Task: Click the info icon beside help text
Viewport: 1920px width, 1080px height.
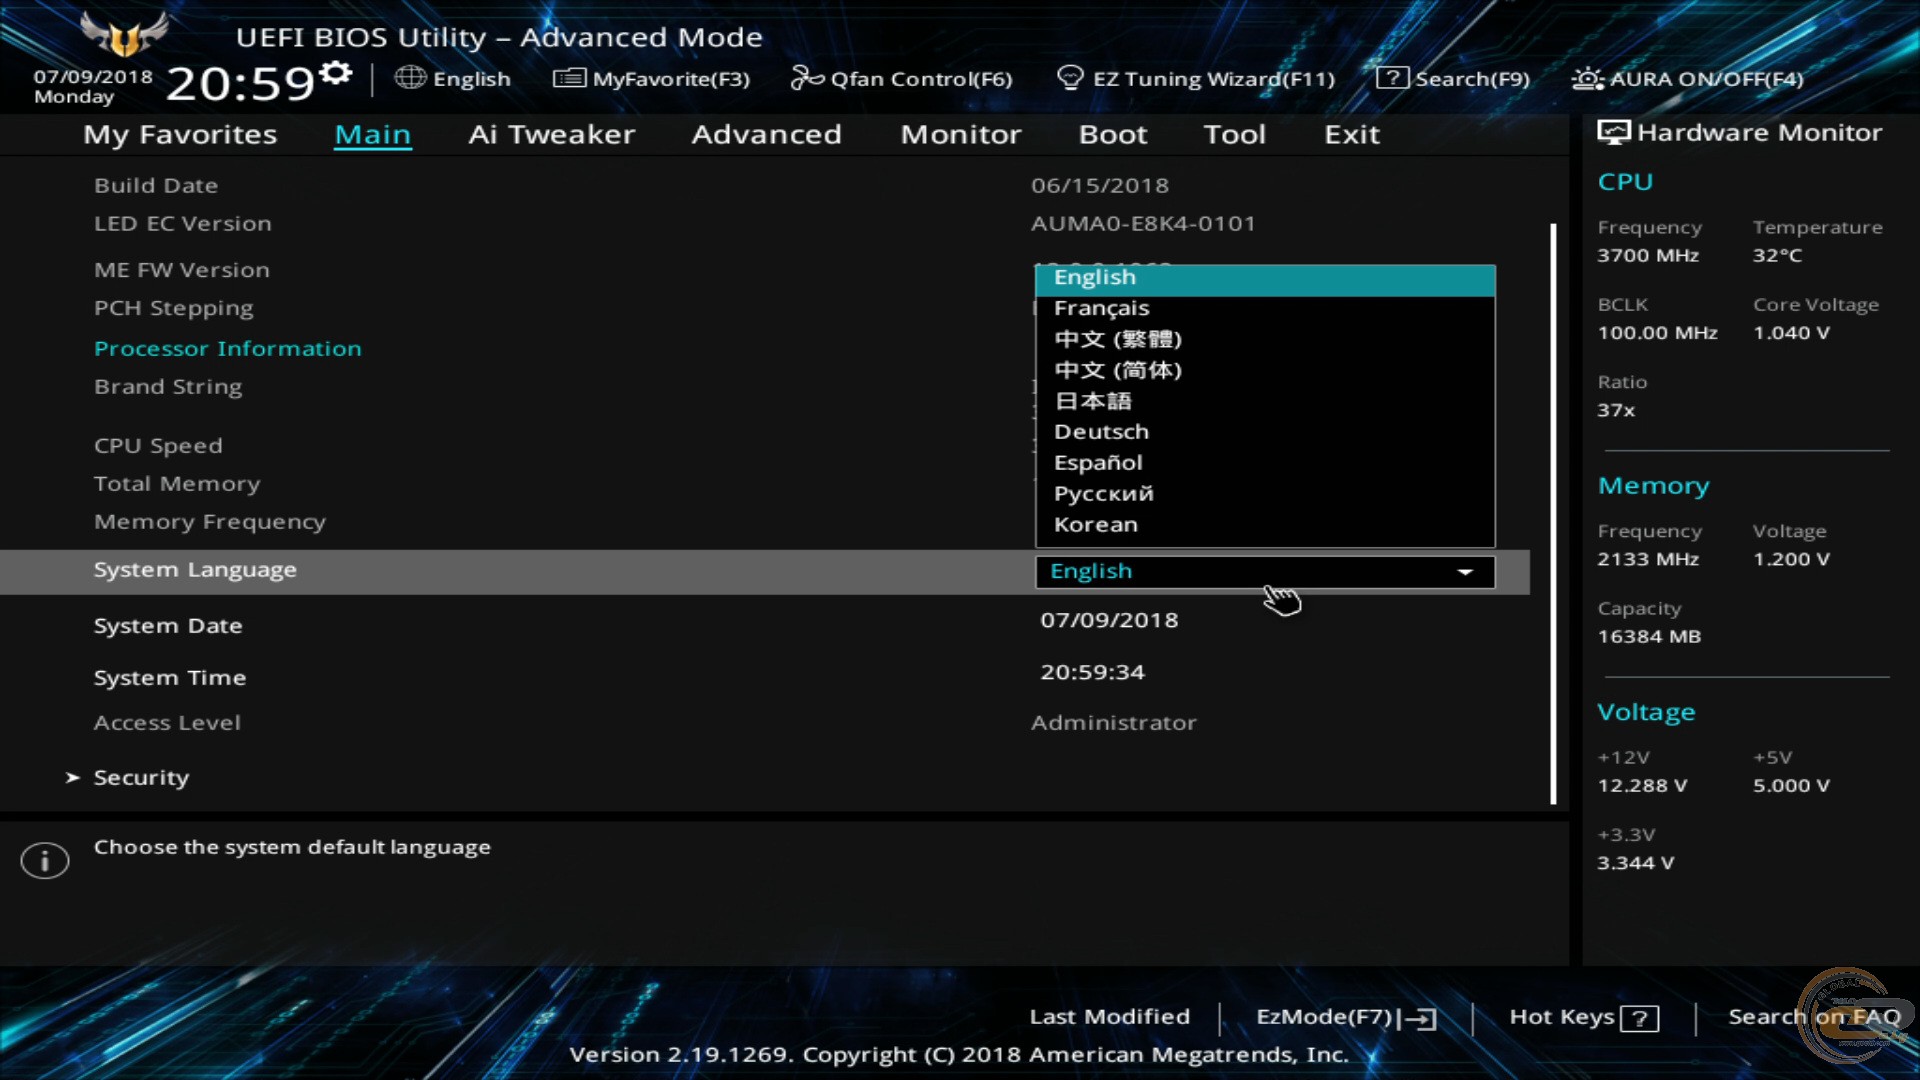Action: click(45, 860)
